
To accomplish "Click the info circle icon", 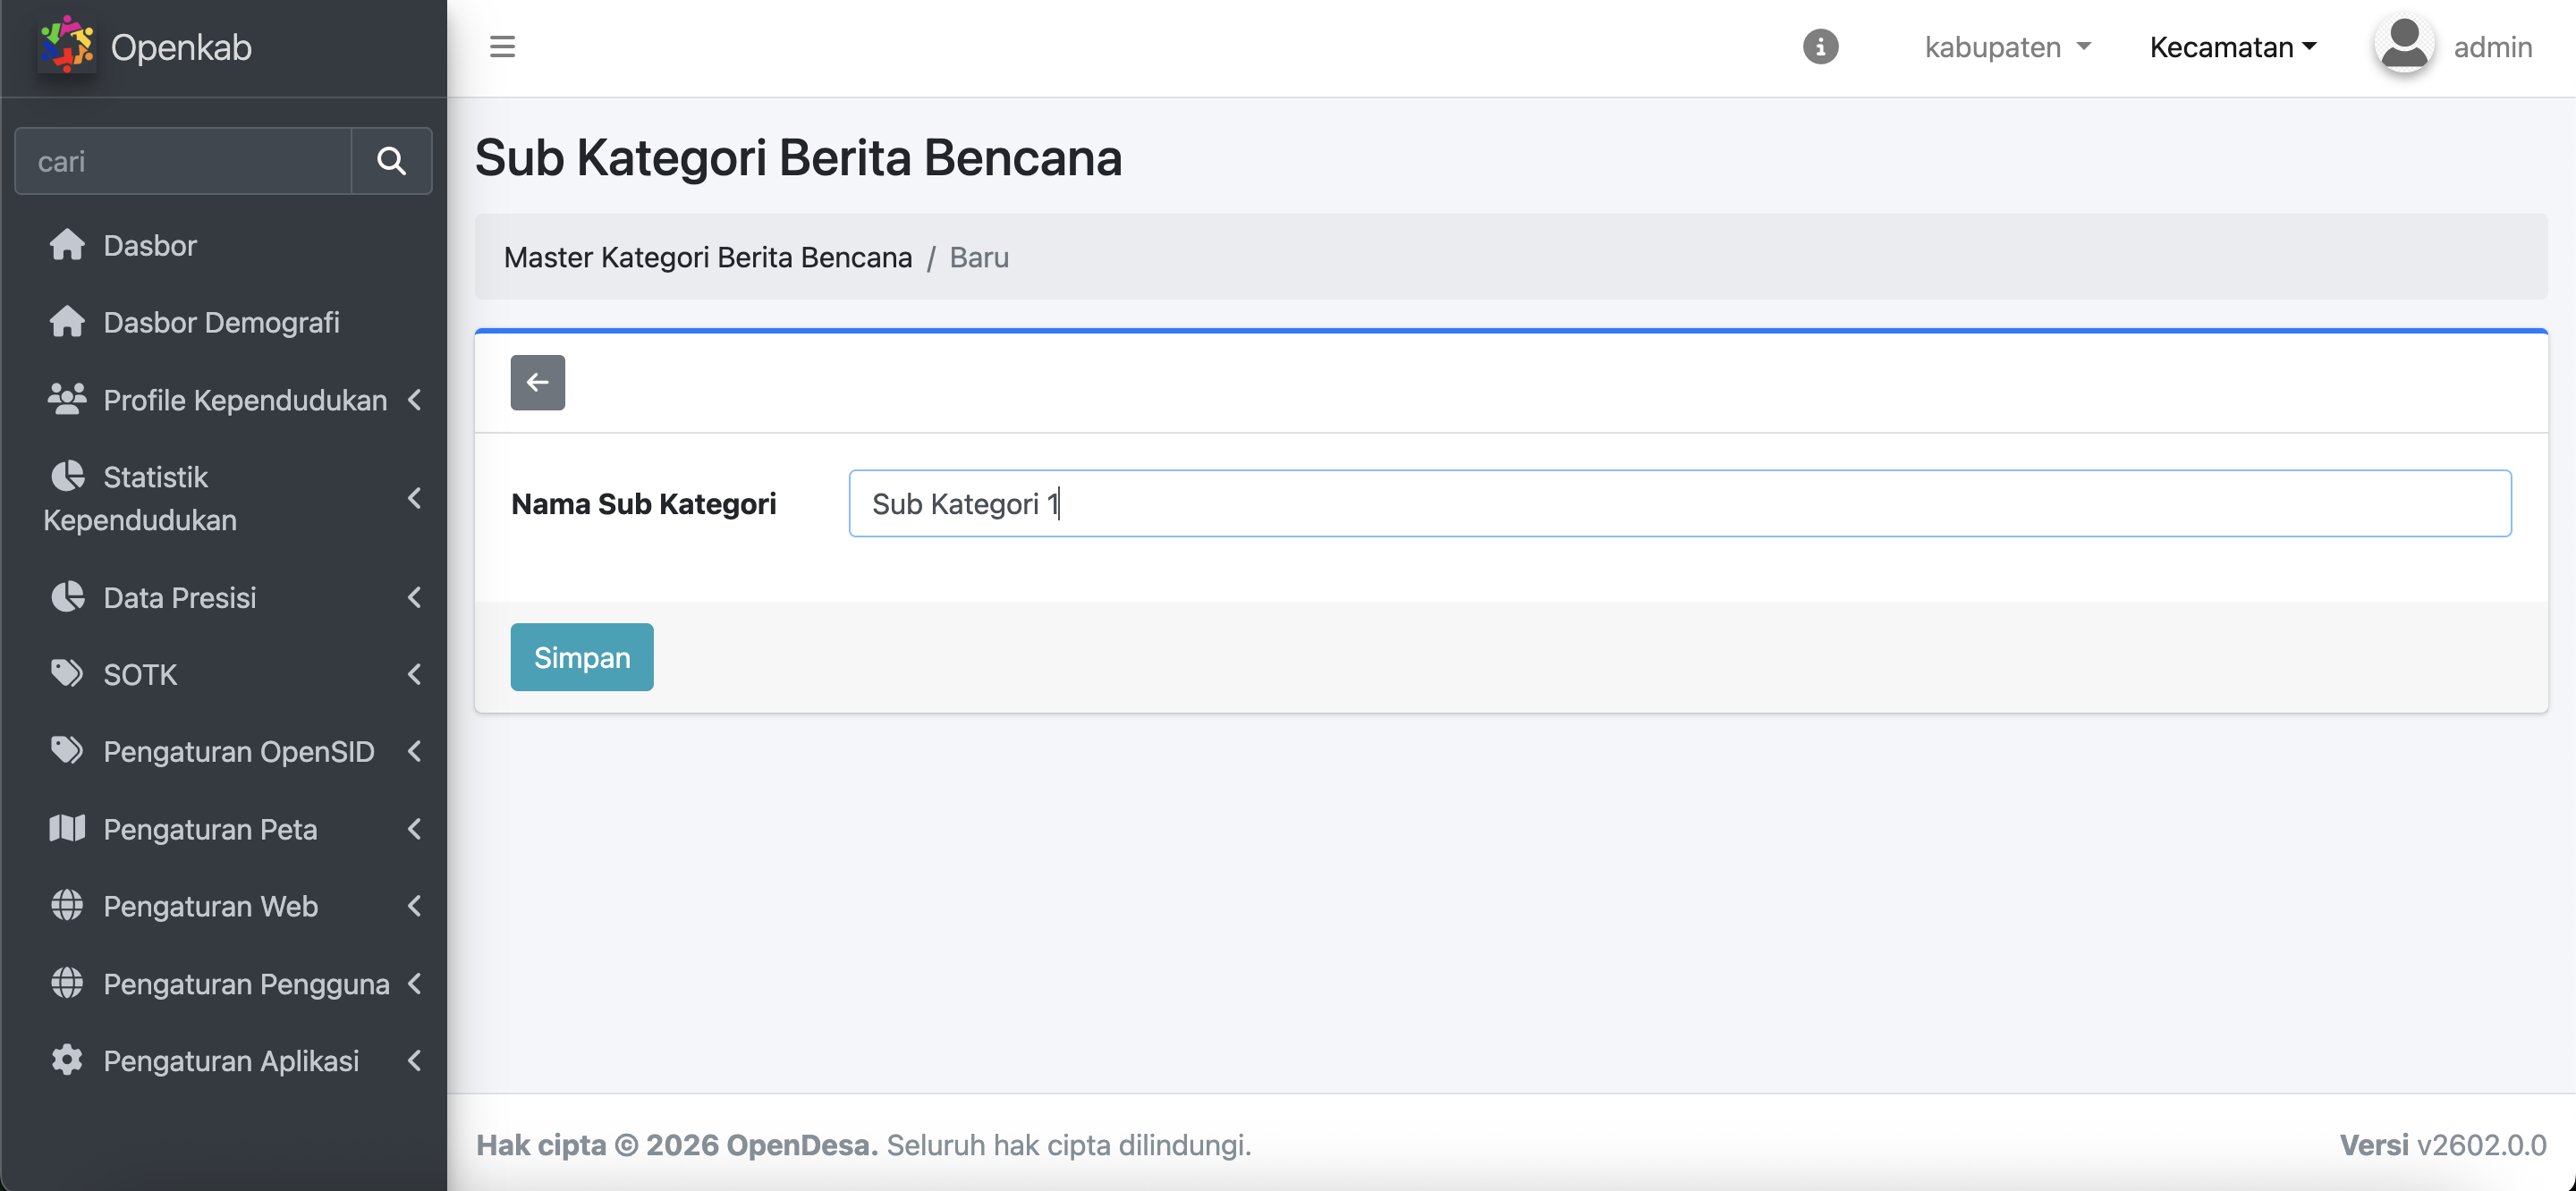I will tap(1820, 47).
